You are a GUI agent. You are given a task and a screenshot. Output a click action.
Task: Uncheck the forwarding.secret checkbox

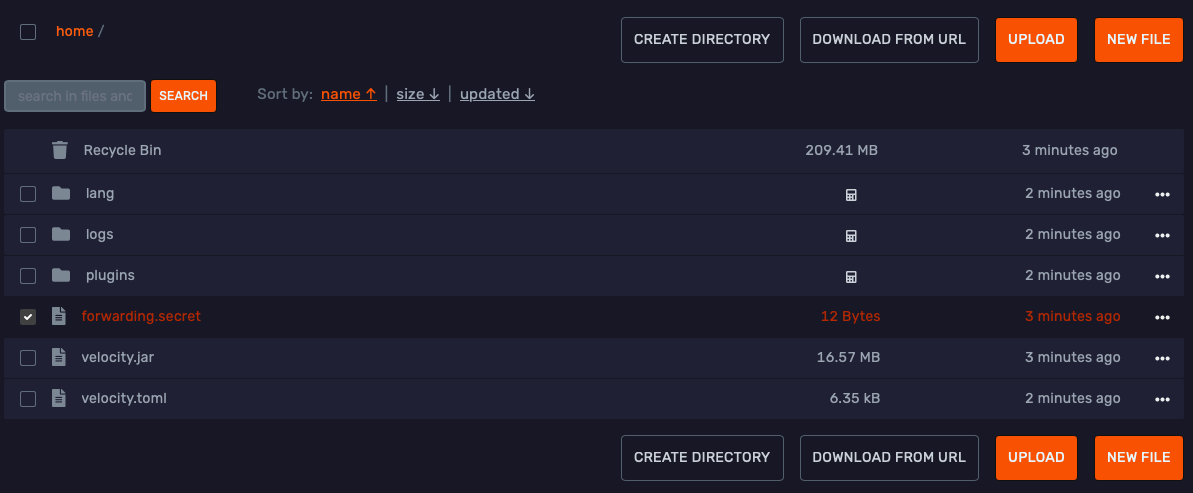(x=28, y=317)
